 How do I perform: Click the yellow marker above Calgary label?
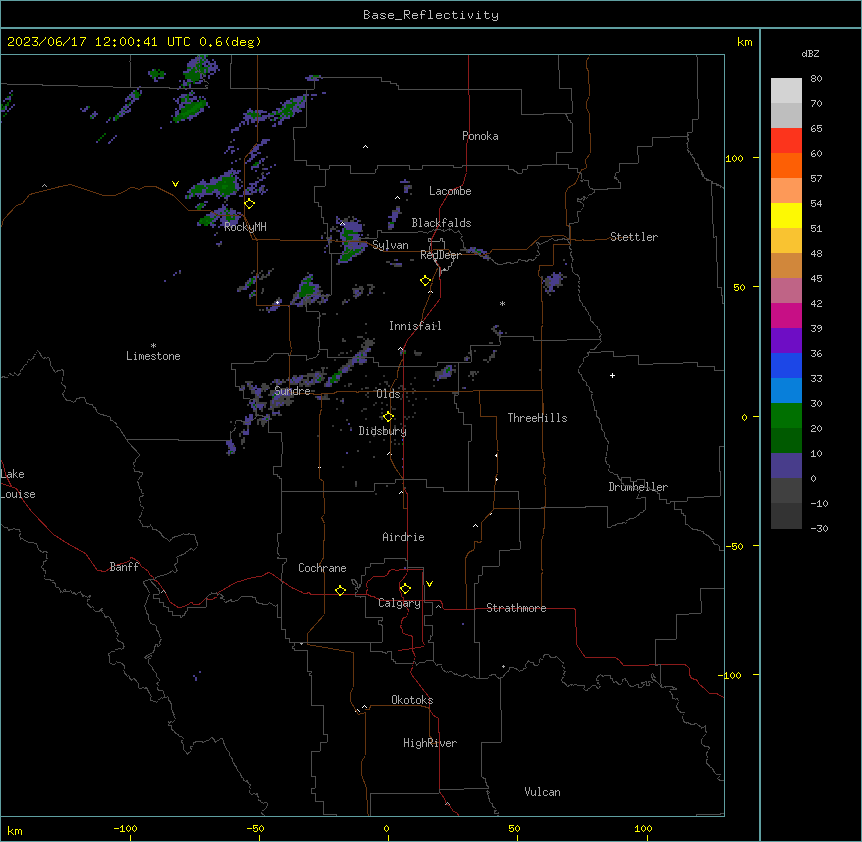click(405, 589)
